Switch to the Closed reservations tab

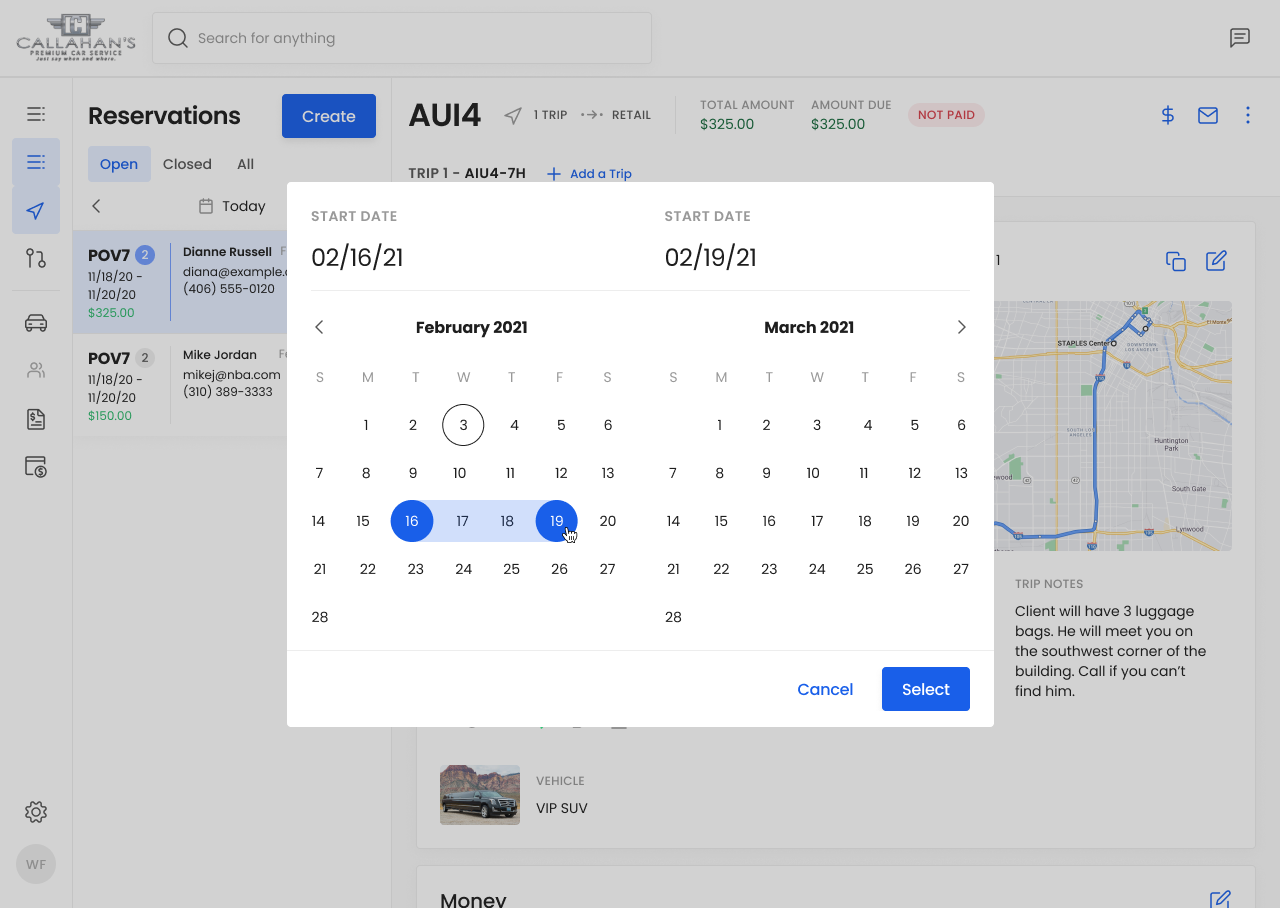(187, 164)
